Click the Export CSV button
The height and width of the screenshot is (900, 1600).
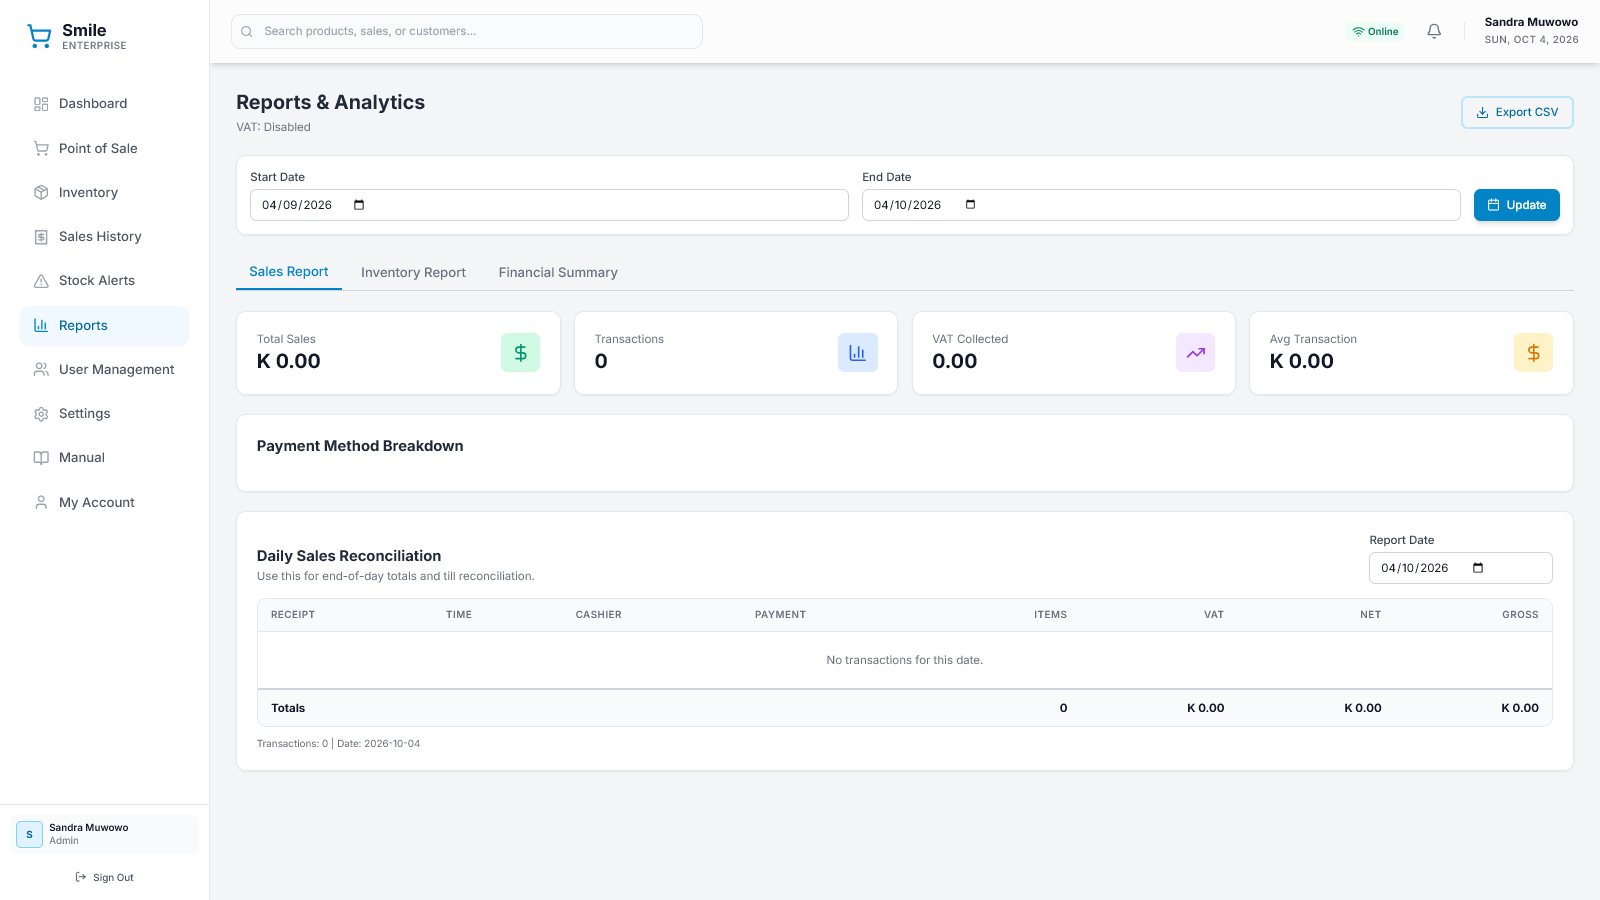(1517, 112)
